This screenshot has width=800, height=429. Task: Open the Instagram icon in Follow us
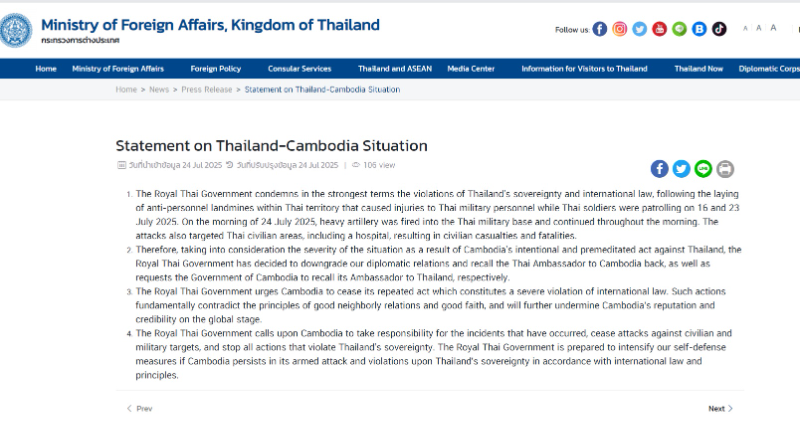coord(619,29)
